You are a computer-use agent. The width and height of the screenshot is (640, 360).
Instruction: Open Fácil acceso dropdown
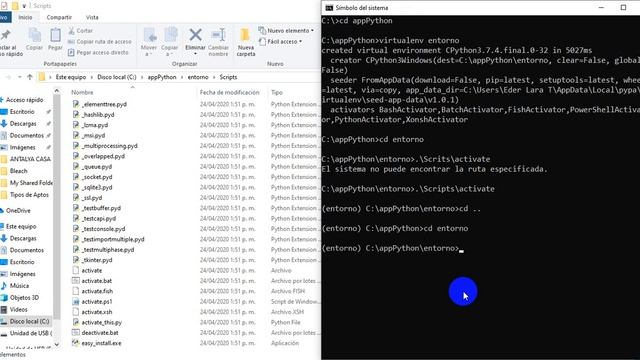coord(280,42)
